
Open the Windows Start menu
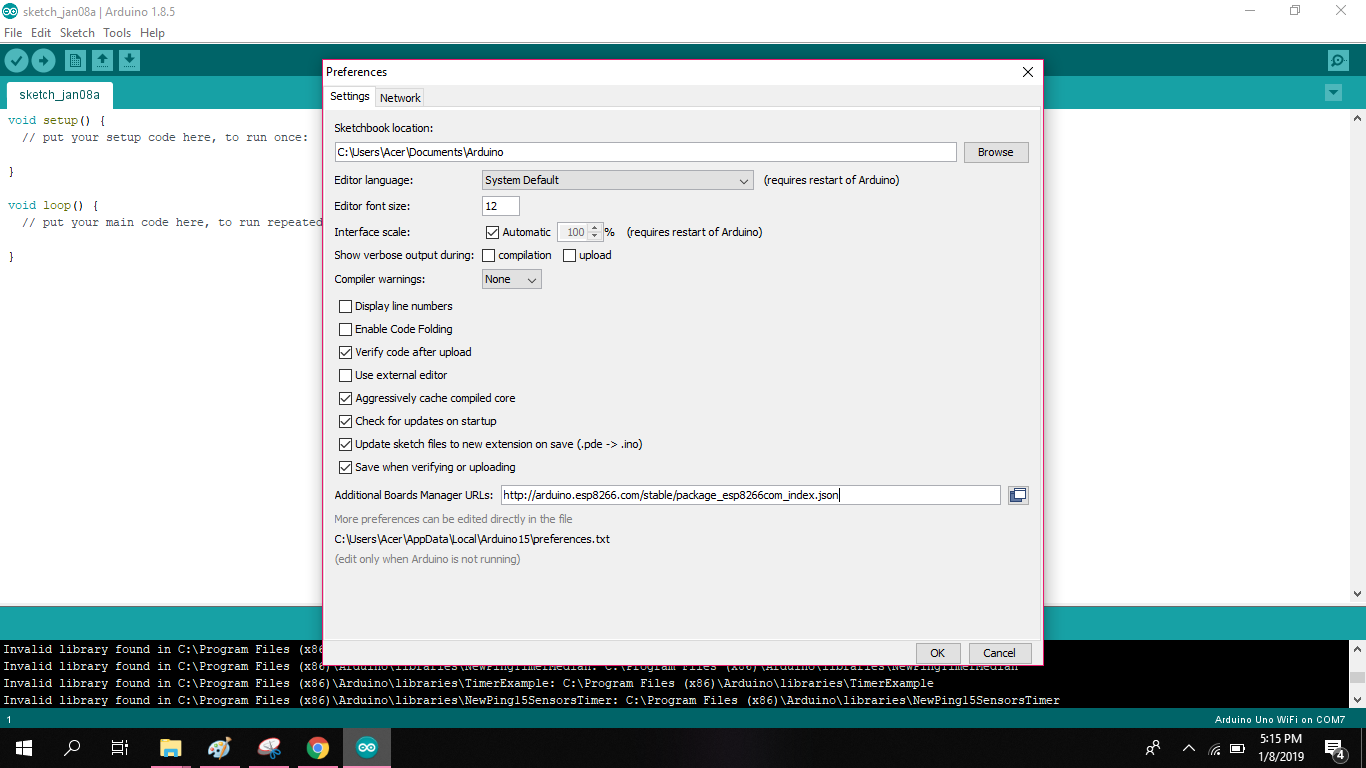(x=24, y=748)
